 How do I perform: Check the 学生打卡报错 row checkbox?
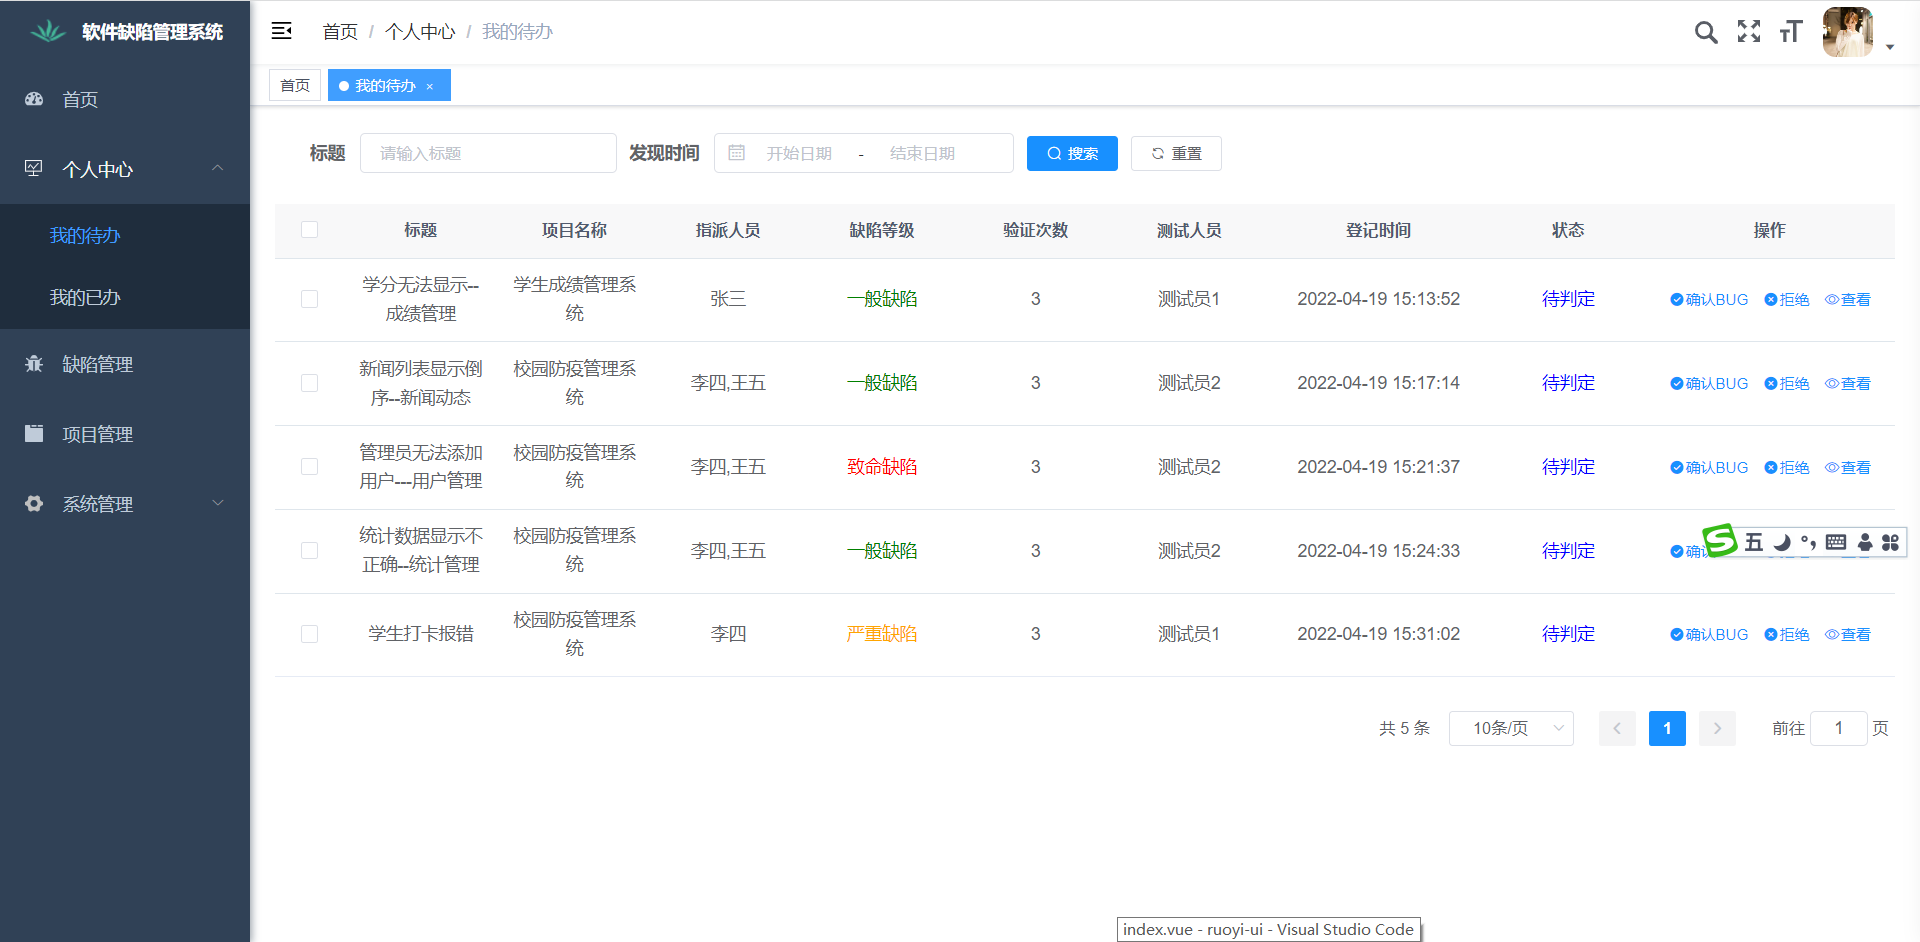point(309,634)
